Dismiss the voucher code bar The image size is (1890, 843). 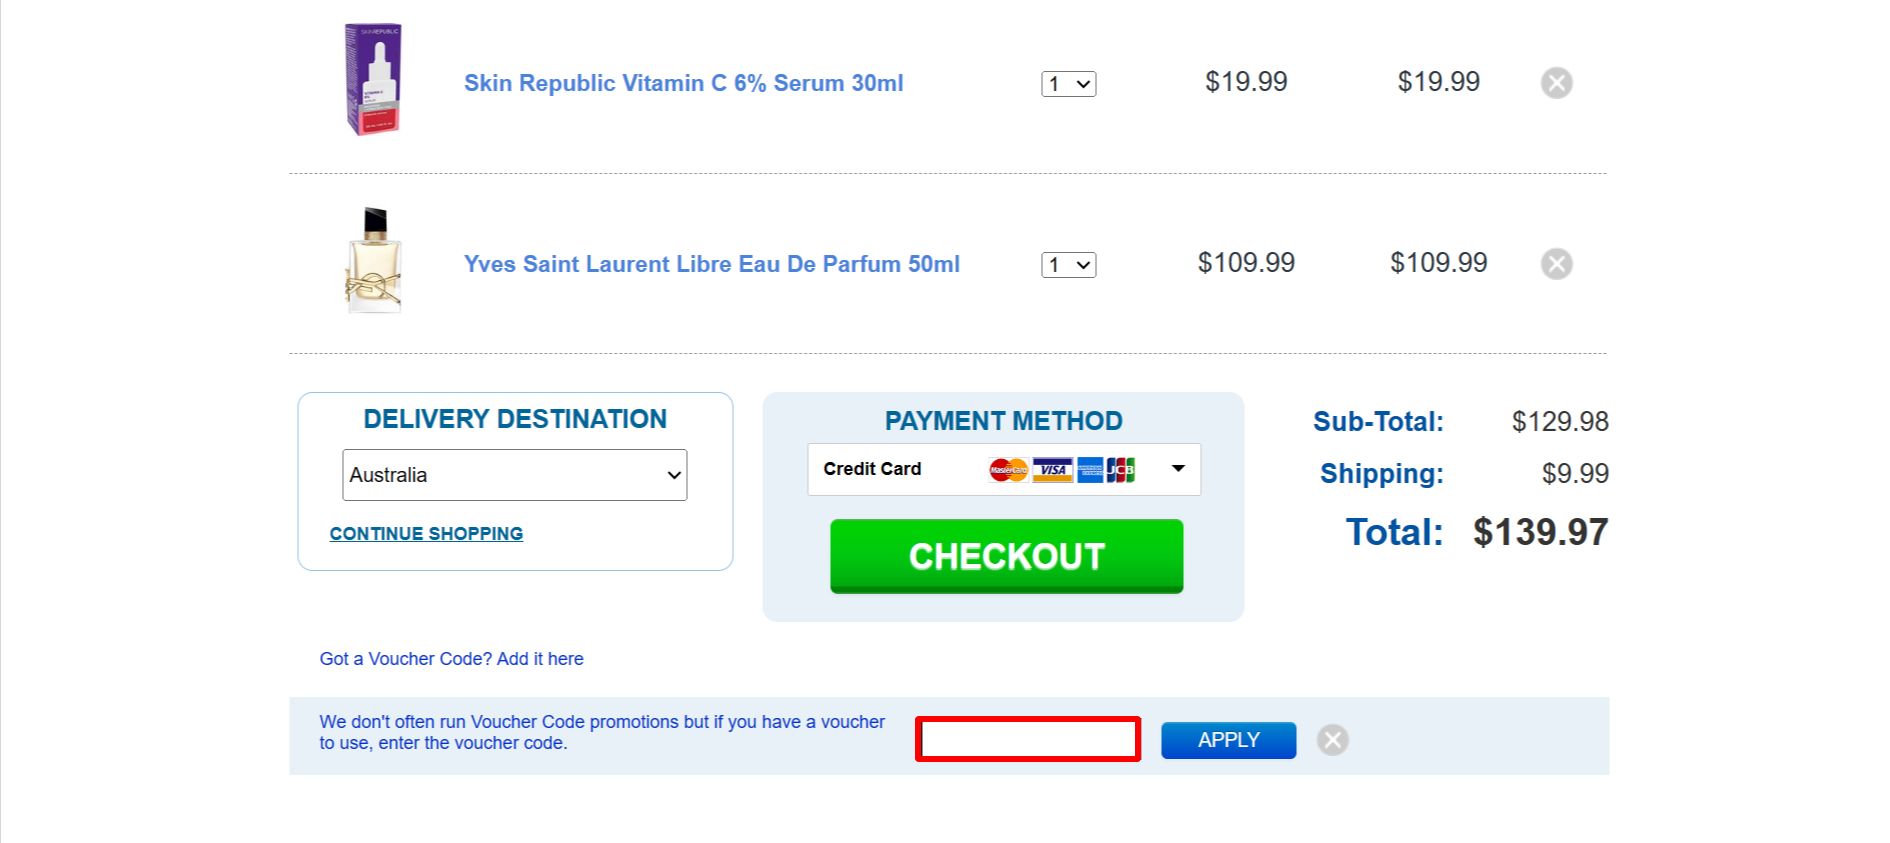(1333, 739)
